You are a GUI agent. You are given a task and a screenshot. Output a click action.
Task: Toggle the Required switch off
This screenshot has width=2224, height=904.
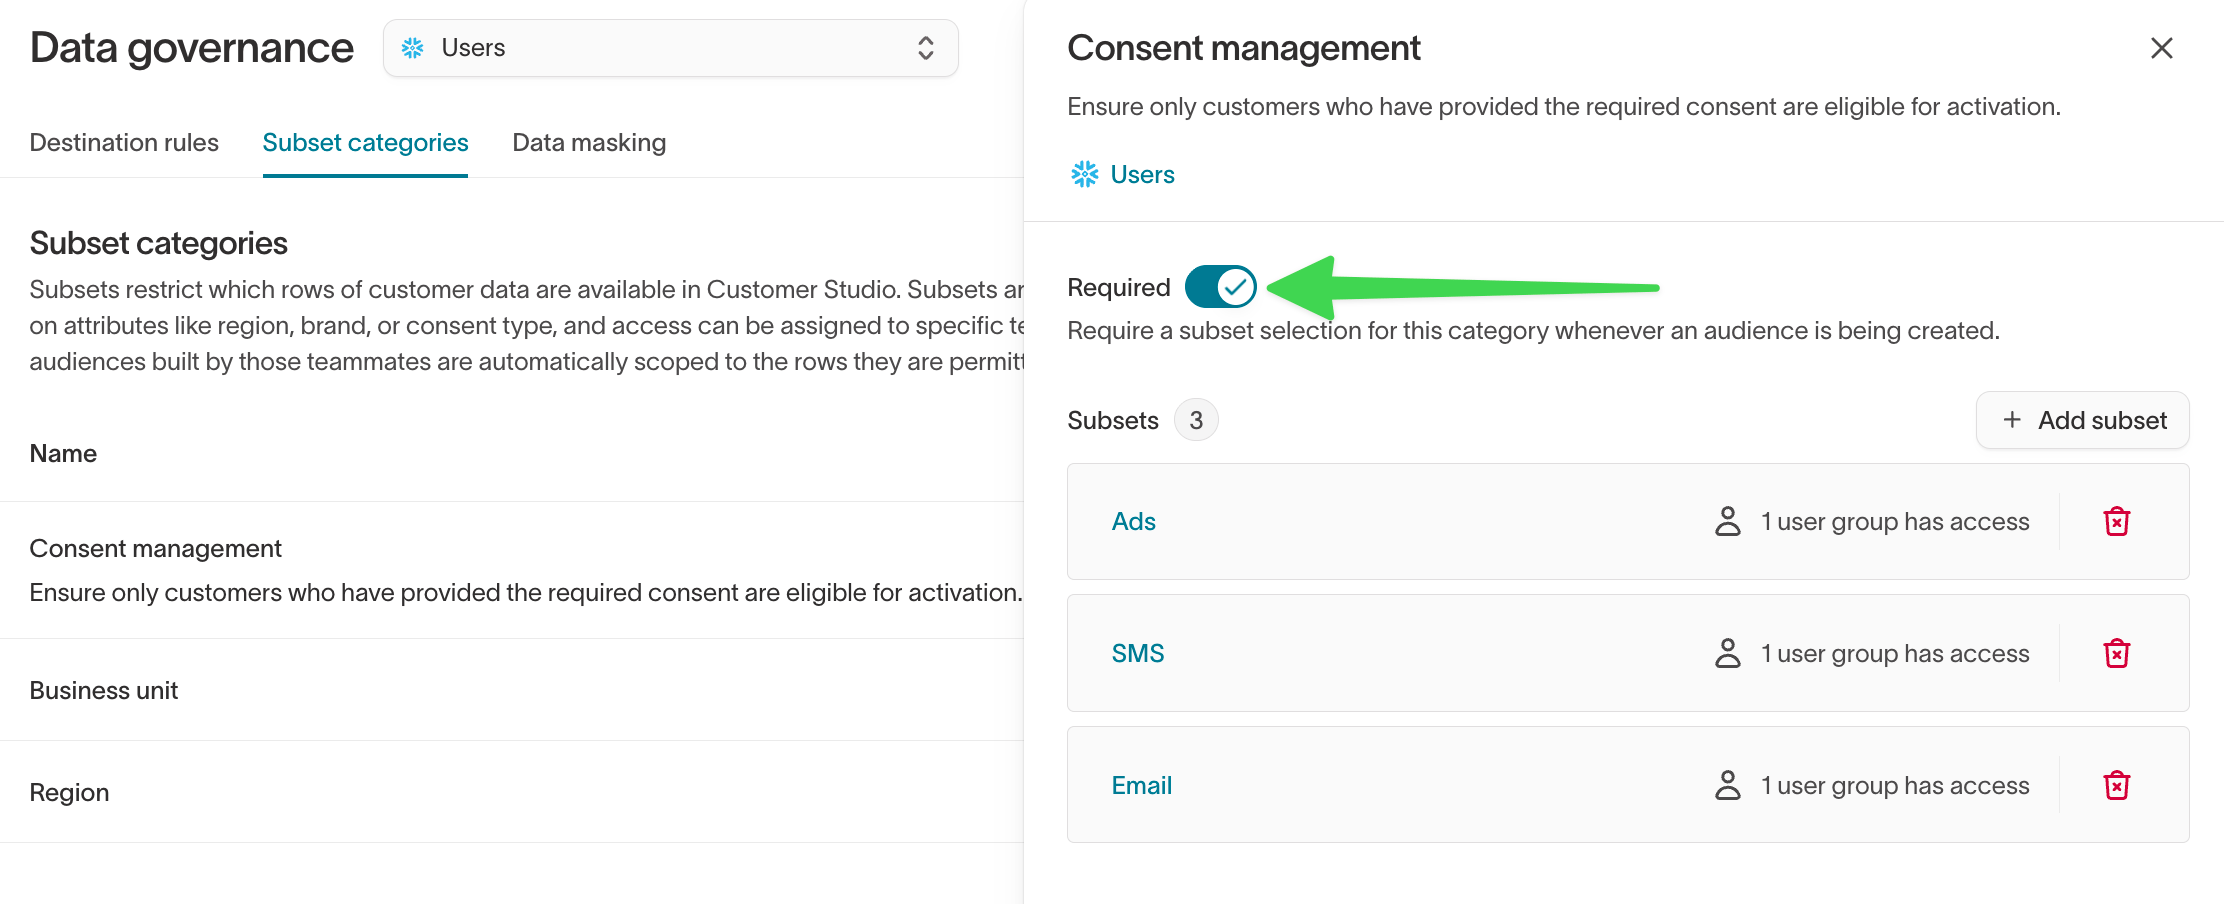1221,287
